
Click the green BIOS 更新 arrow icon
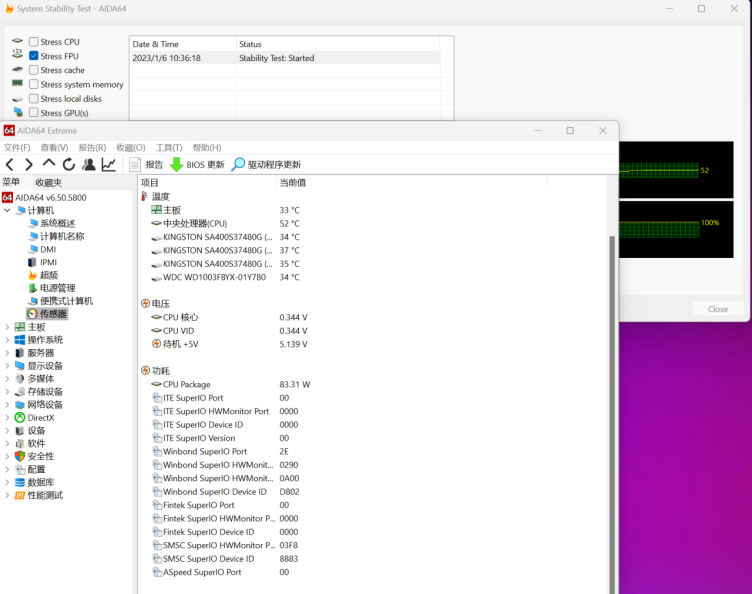[x=176, y=165]
